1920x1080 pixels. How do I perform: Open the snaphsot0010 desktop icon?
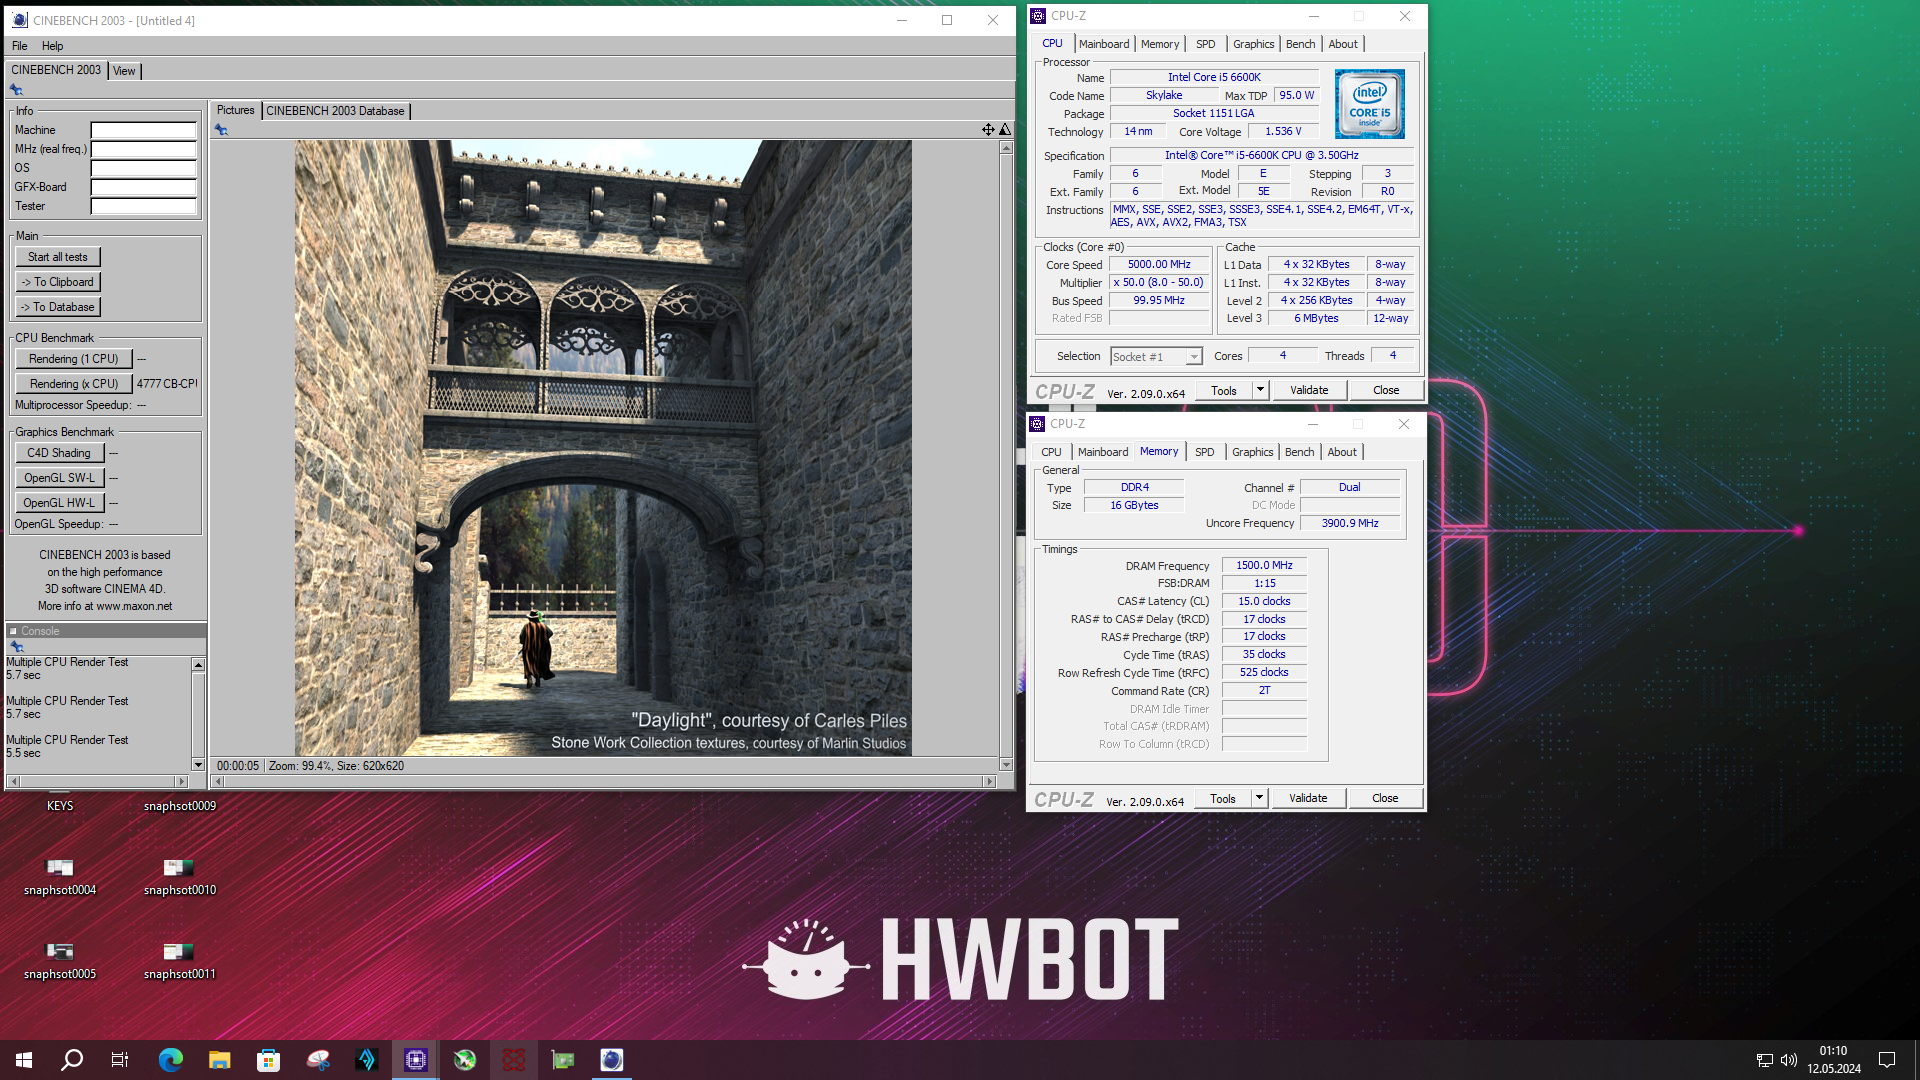point(179,876)
